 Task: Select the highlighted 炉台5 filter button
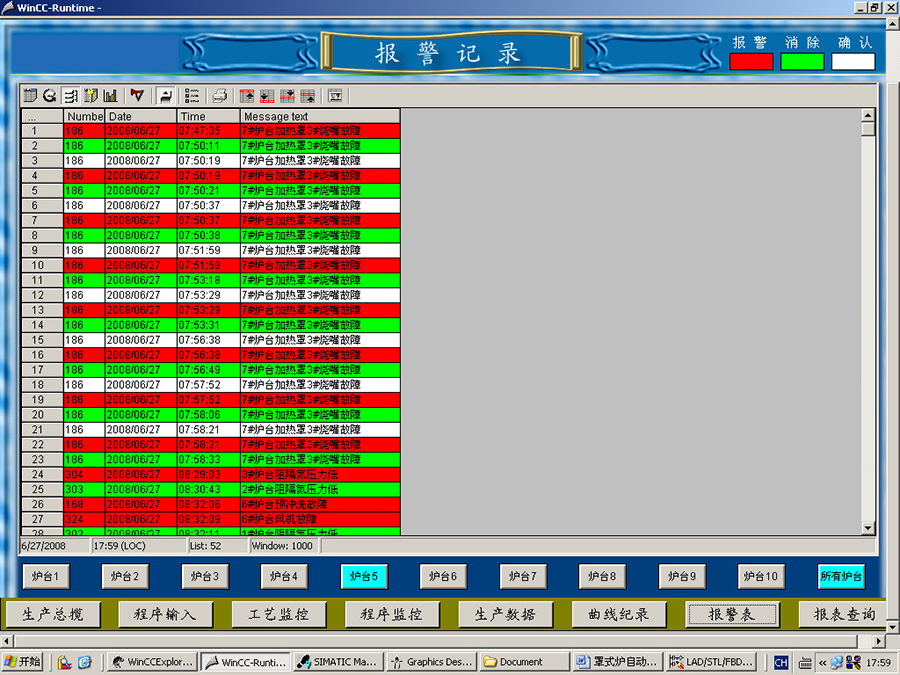coord(364,577)
